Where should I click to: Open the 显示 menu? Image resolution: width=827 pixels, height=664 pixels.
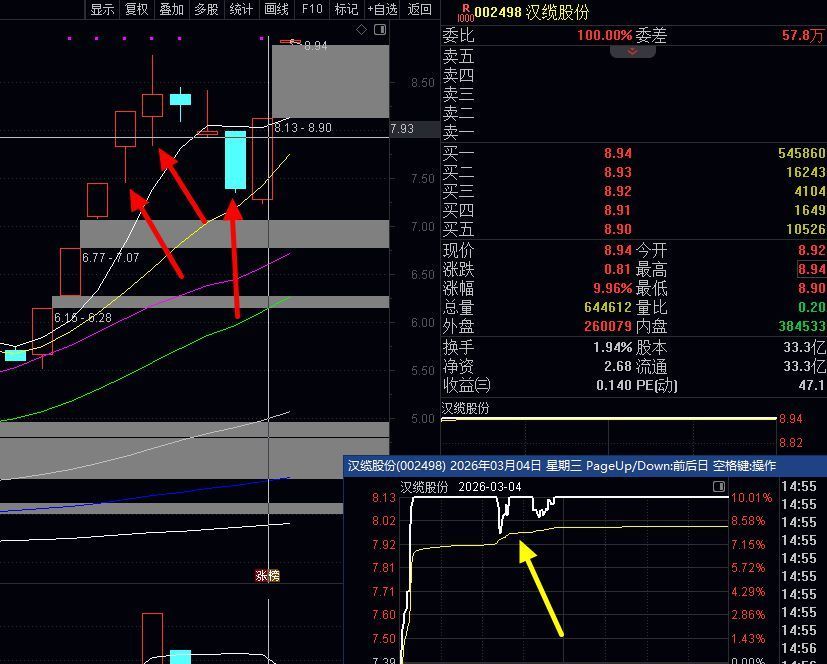coord(102,10)
